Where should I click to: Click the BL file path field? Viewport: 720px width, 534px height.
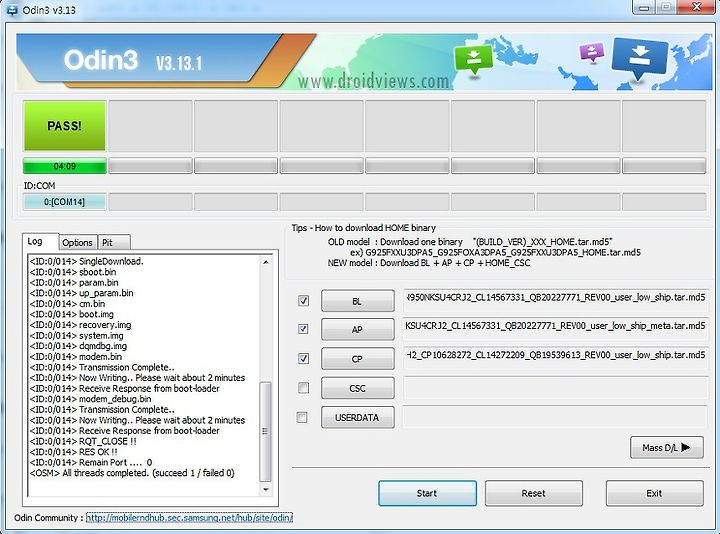pyautogui.click(x=556, y=301)
